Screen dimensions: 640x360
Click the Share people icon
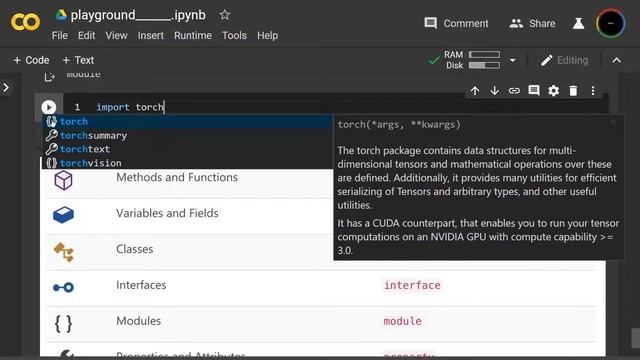[516, 23]
